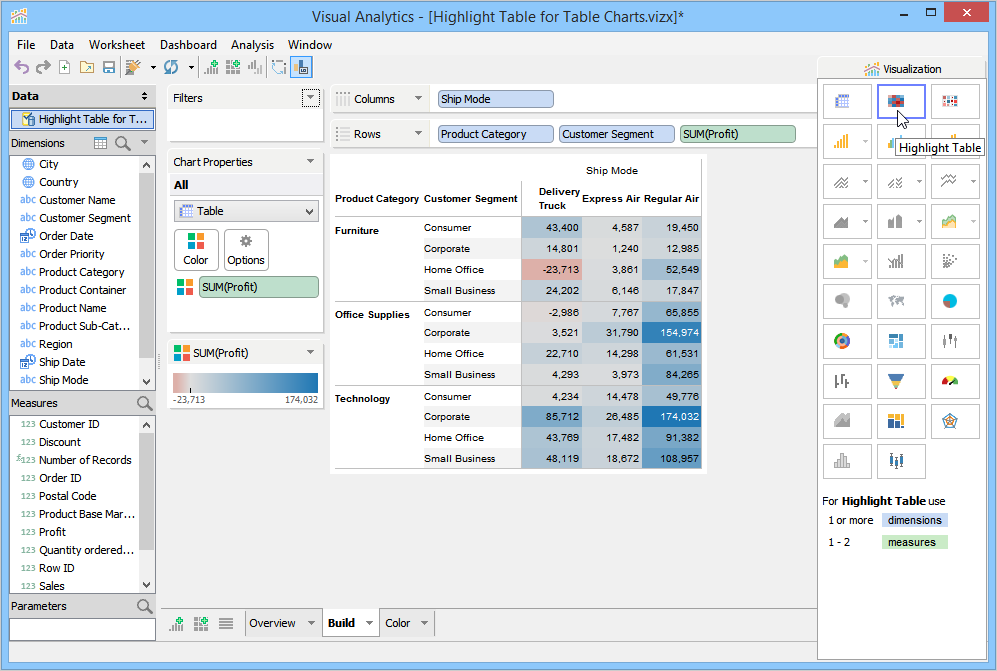This screenshot has width=997, height=671.
Task: Open the Table mark type combo box
Action: pos(246,211)
